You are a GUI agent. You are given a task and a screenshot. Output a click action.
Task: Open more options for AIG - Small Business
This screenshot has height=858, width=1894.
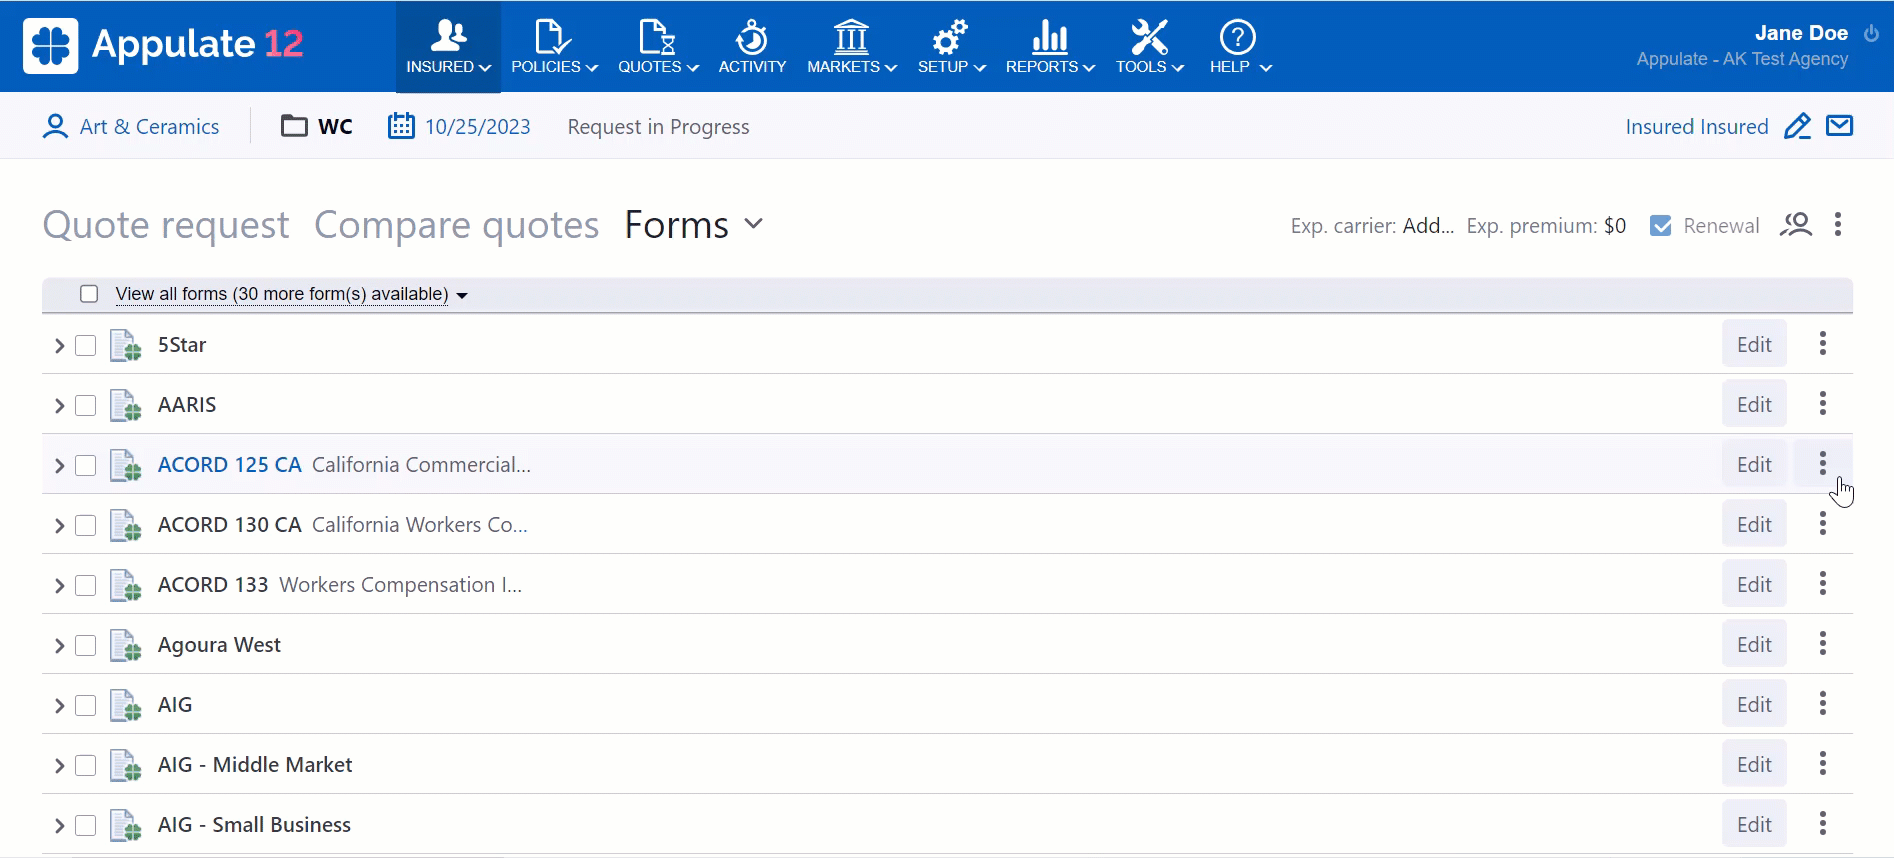(1823, 824)
